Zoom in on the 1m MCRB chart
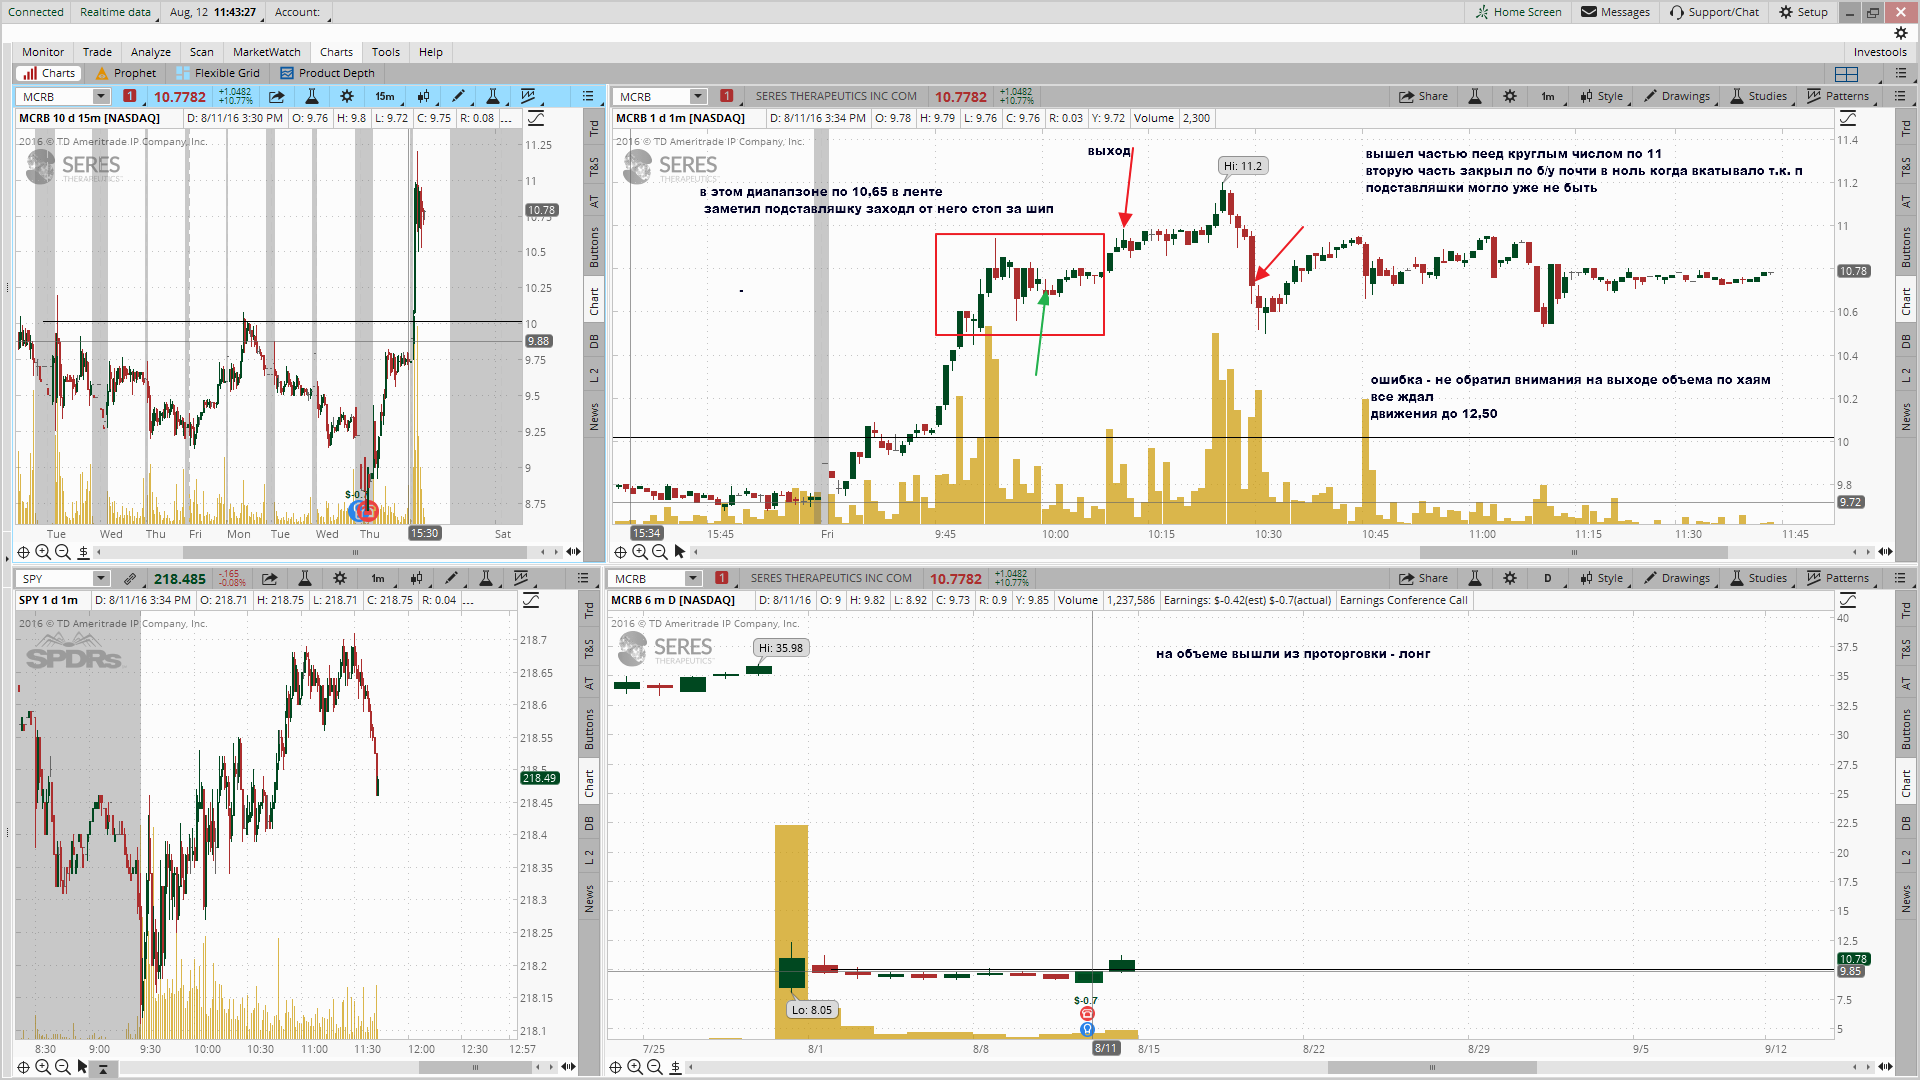Image resolution: width=1920 pixels, height=1080 pixels. [640, 552]
